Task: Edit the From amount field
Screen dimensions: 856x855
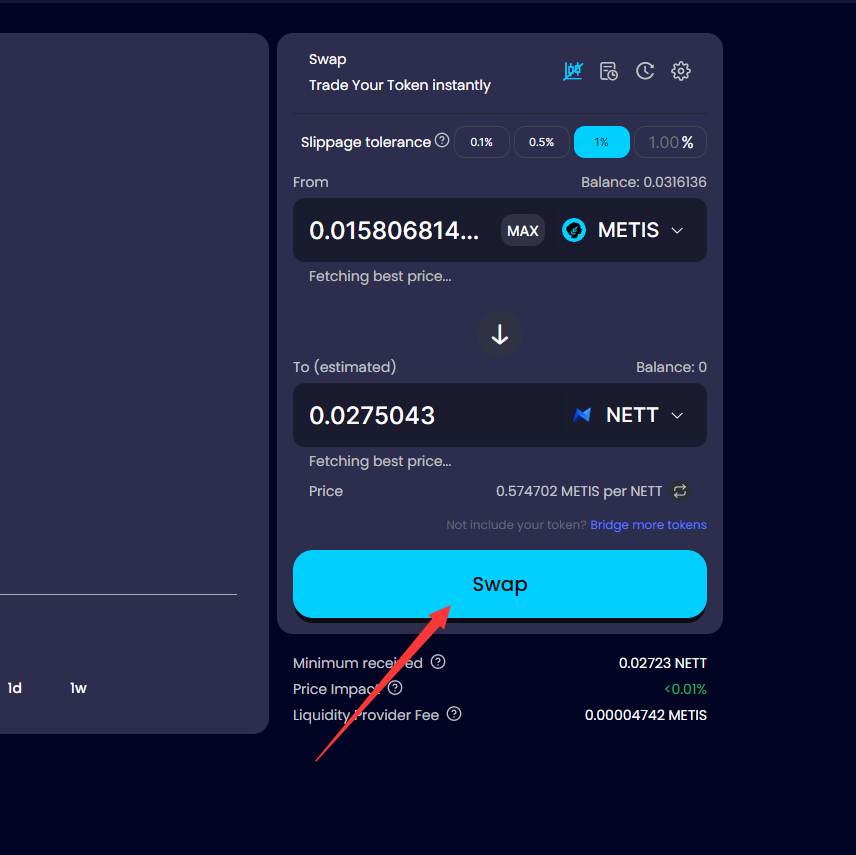Action: pos(396,230)
